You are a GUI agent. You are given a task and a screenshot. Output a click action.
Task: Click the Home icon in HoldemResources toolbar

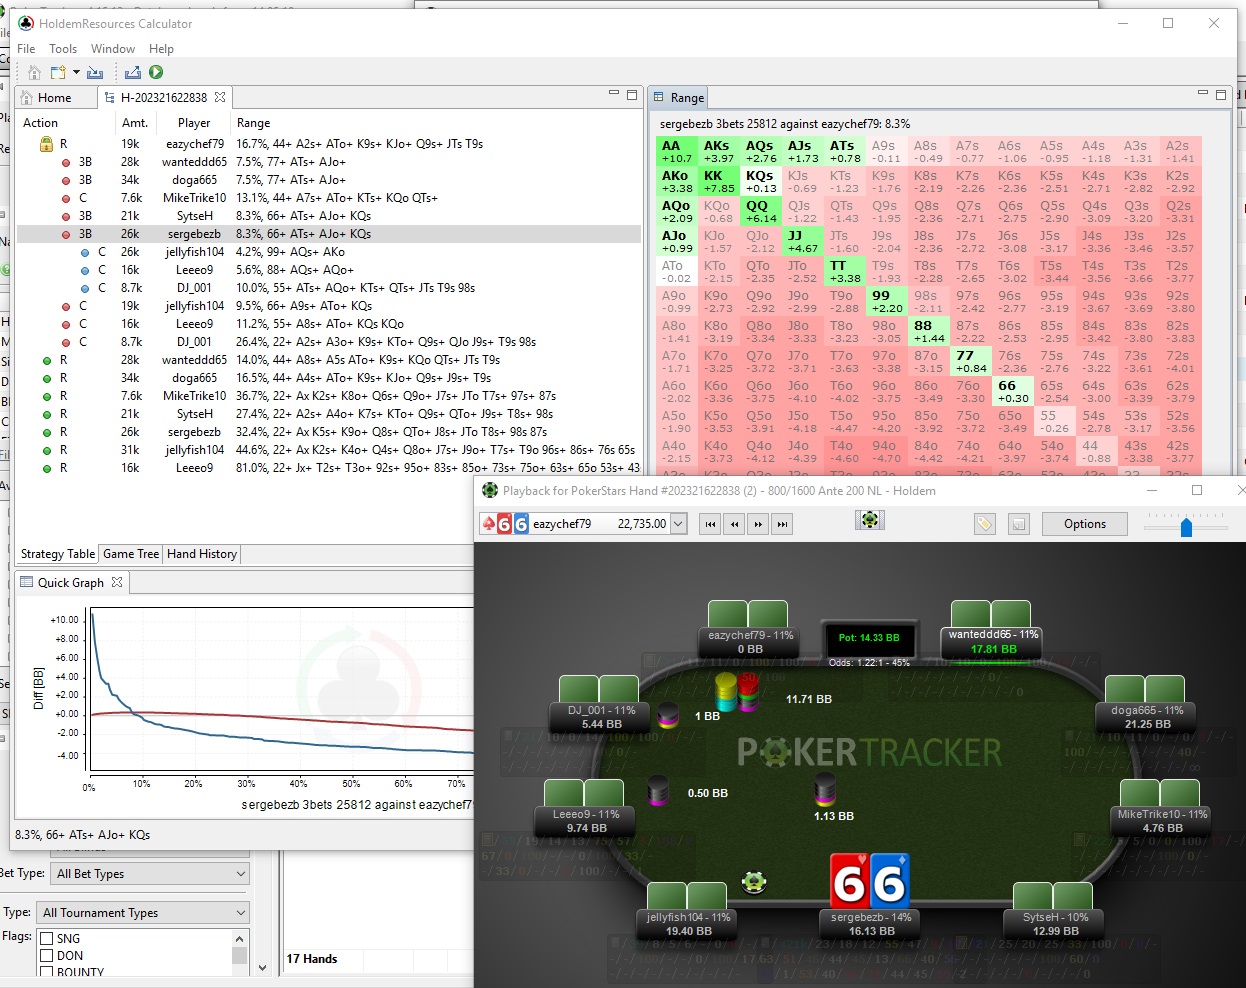34,72
